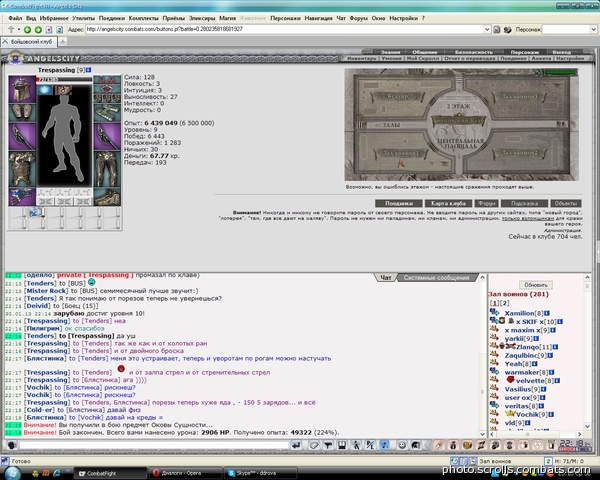
Task: Open the Файл menu
Action: (x=15, y=18)
